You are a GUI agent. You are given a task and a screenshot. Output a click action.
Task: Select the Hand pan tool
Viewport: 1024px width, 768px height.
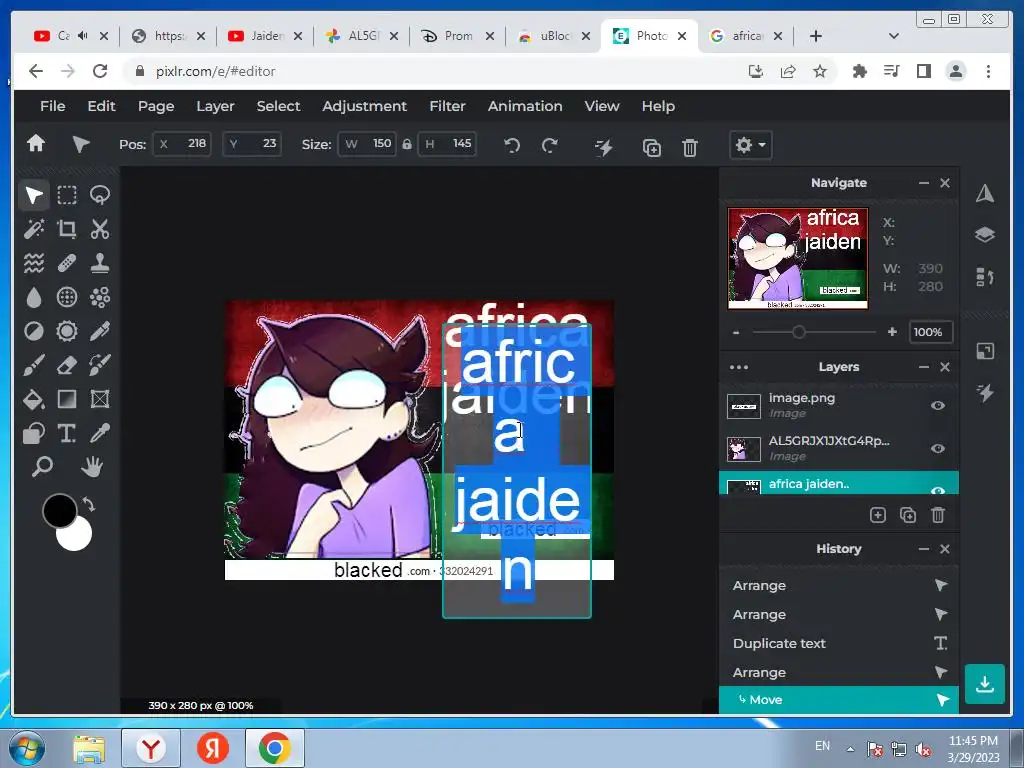(x=92, y=467)
